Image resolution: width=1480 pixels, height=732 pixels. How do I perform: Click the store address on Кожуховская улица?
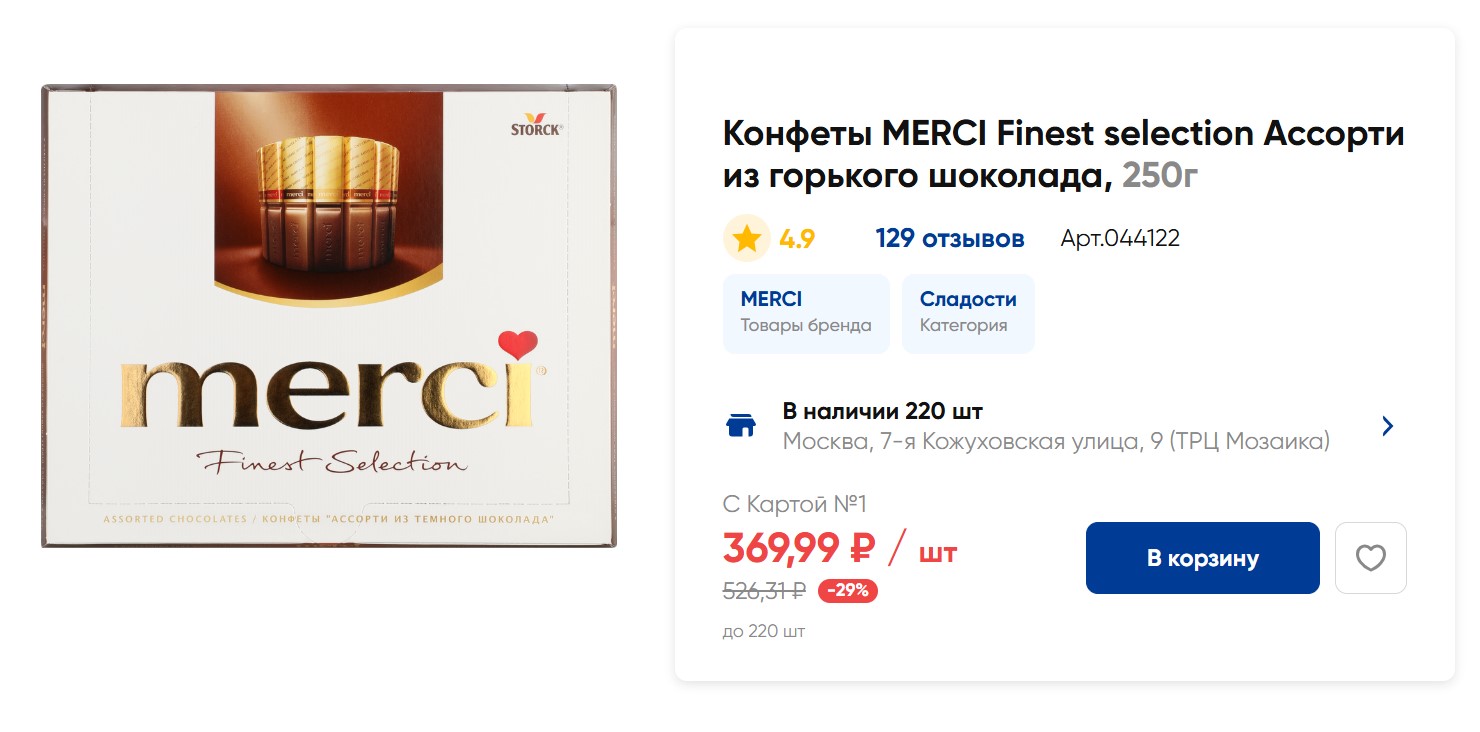1055,441
